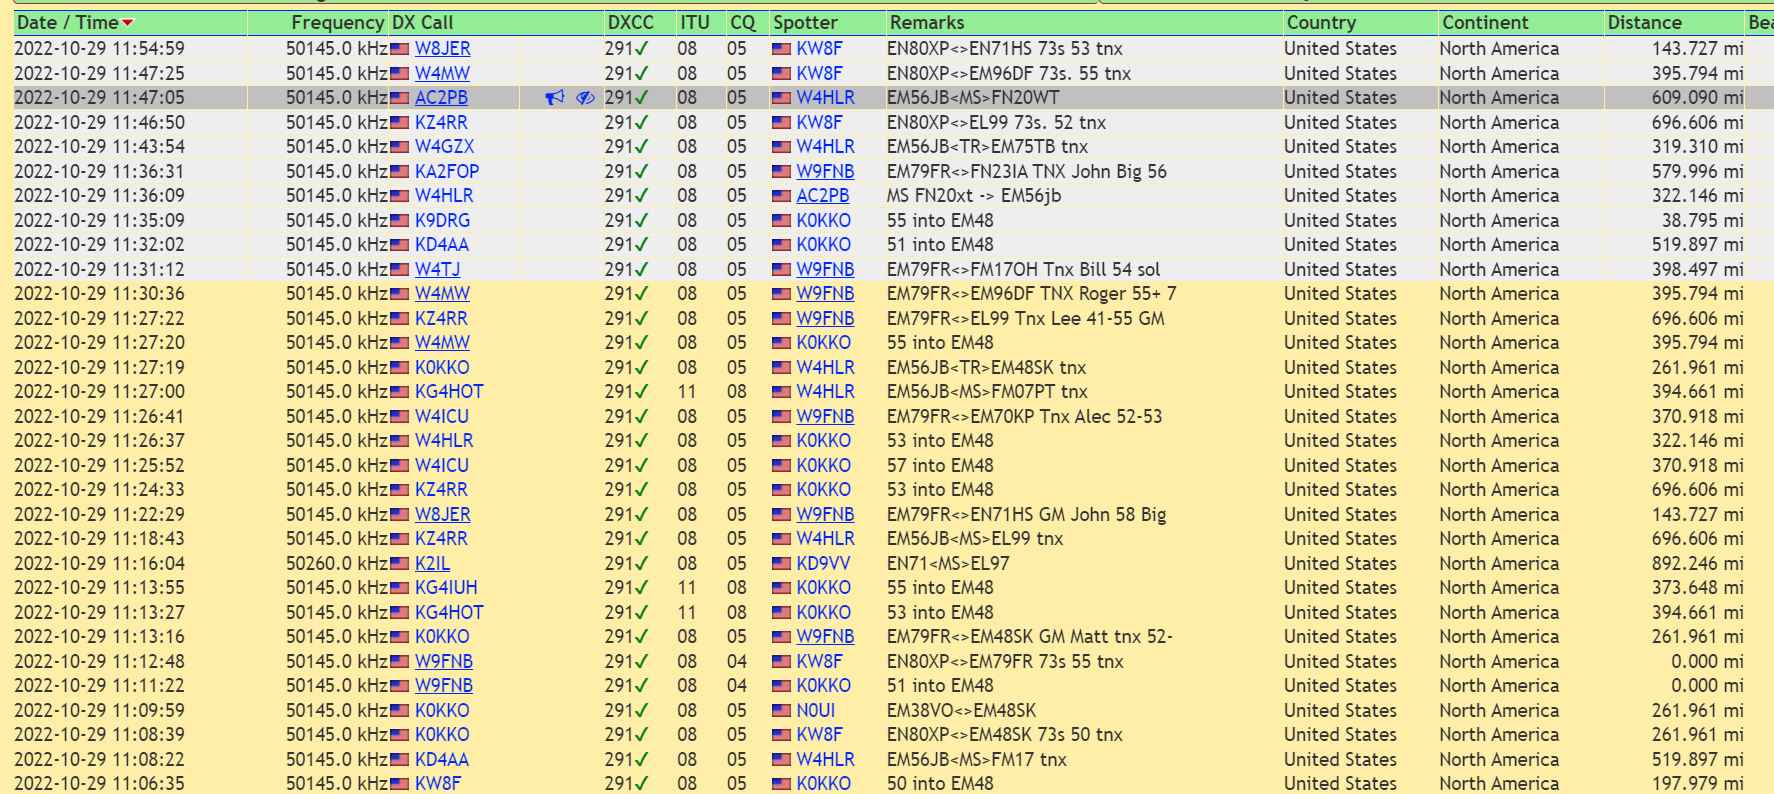Click the flag icon beside spotter KD9VV
Image resolution: width=1774 pixels, height=794 pixels.
[x=782, y=563]
